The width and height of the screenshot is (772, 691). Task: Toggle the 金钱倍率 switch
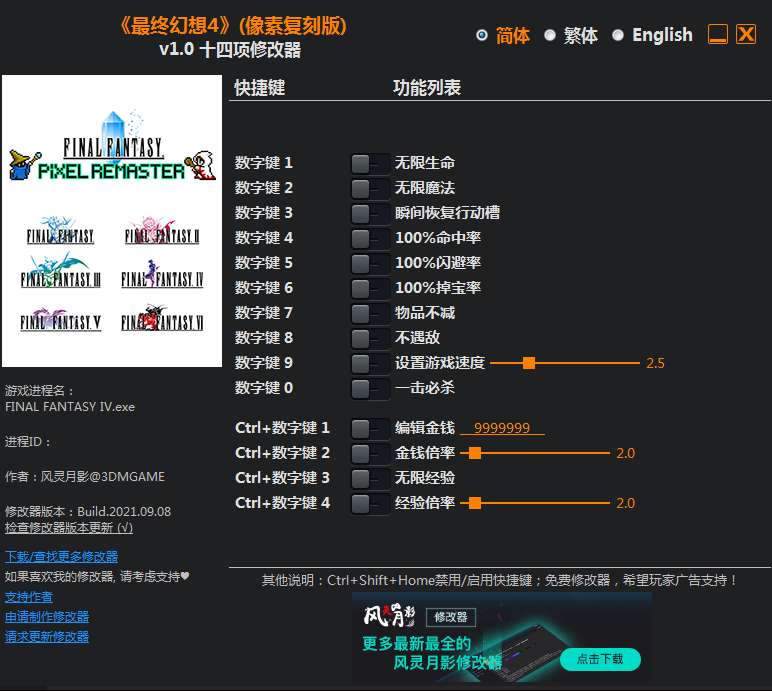click(x=370, y=454)
